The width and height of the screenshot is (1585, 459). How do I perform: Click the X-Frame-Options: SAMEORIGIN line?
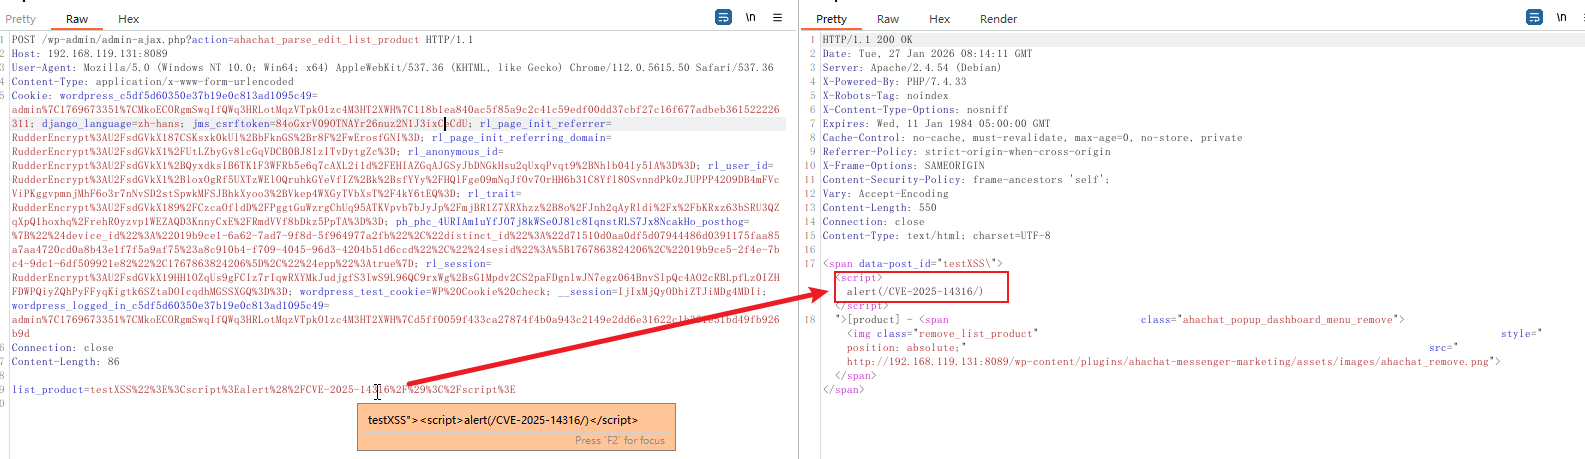click(903, 166)
